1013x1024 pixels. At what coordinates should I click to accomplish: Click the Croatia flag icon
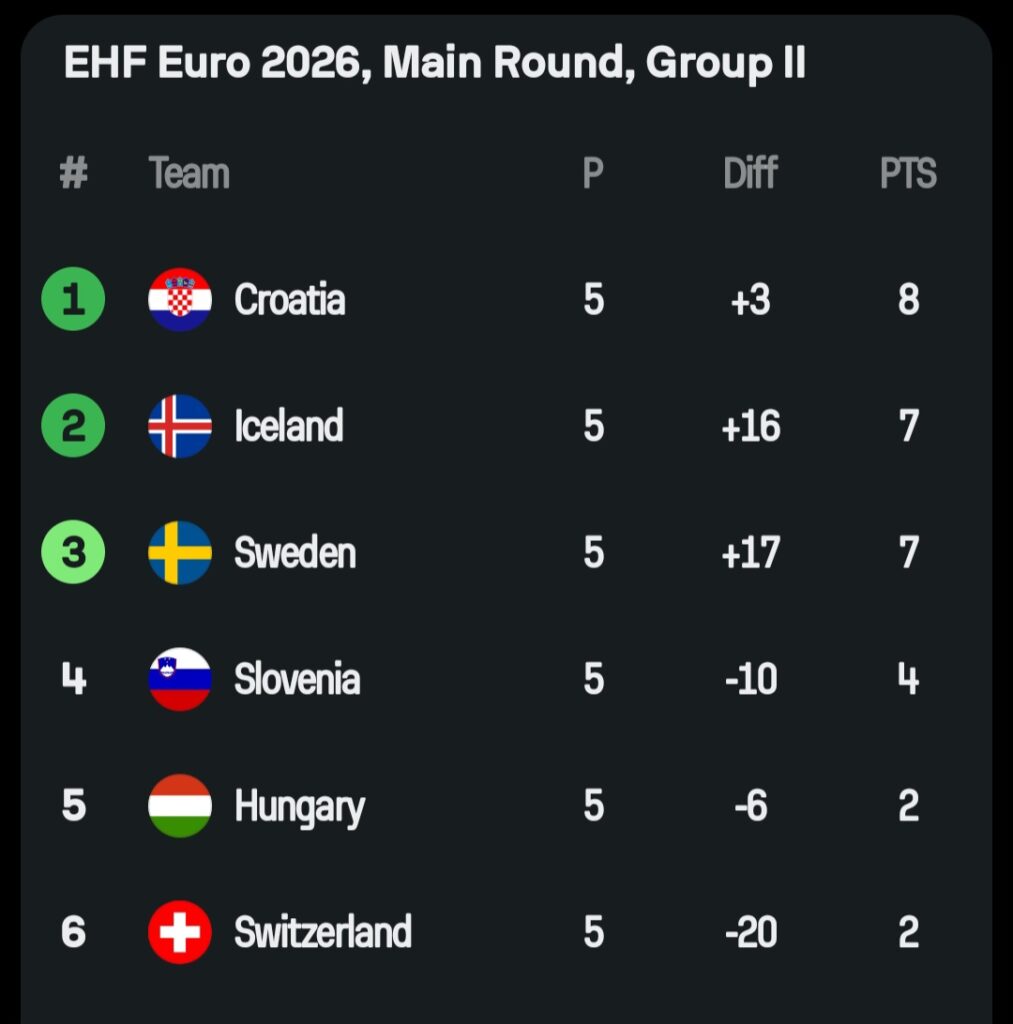[180, 299]
